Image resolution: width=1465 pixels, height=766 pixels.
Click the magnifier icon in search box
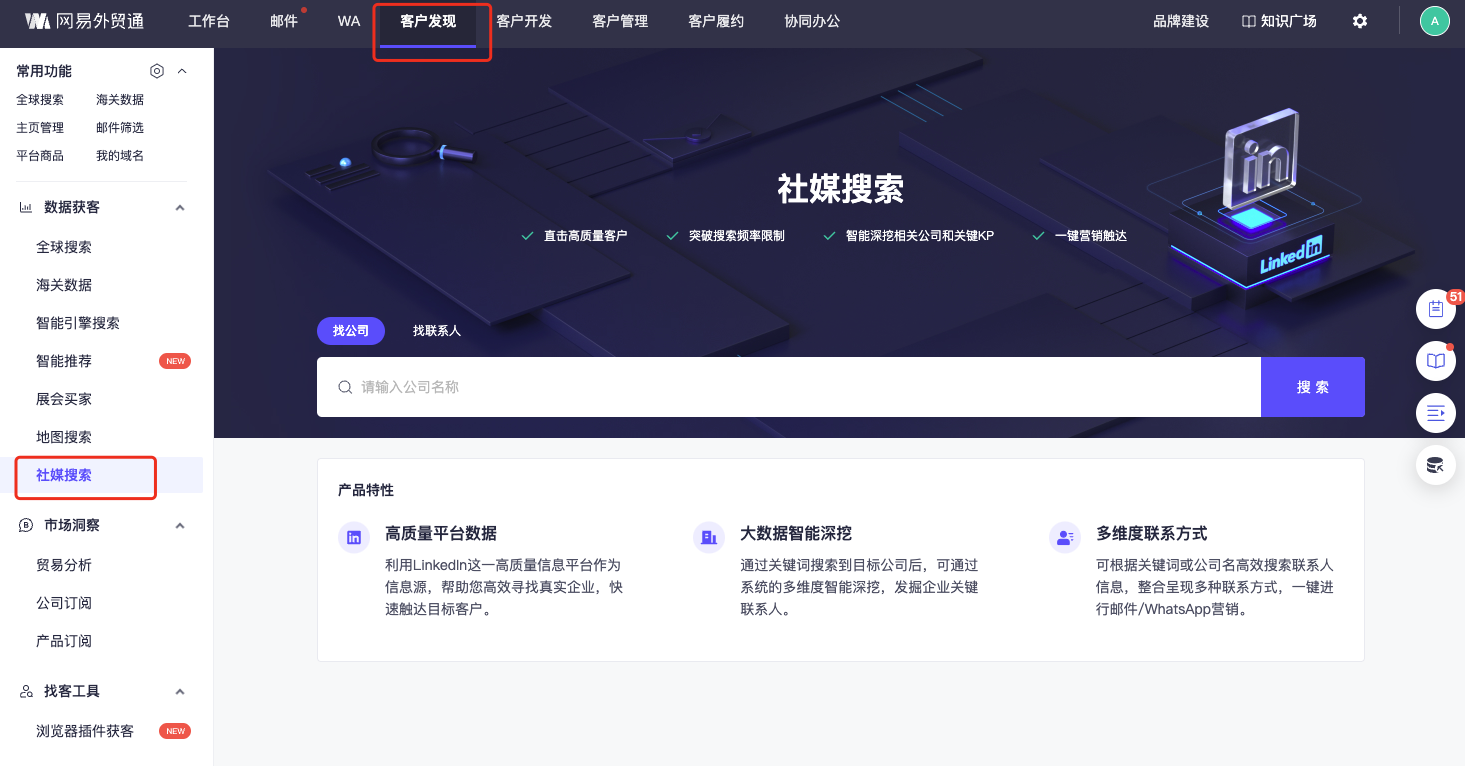(345, 387)
